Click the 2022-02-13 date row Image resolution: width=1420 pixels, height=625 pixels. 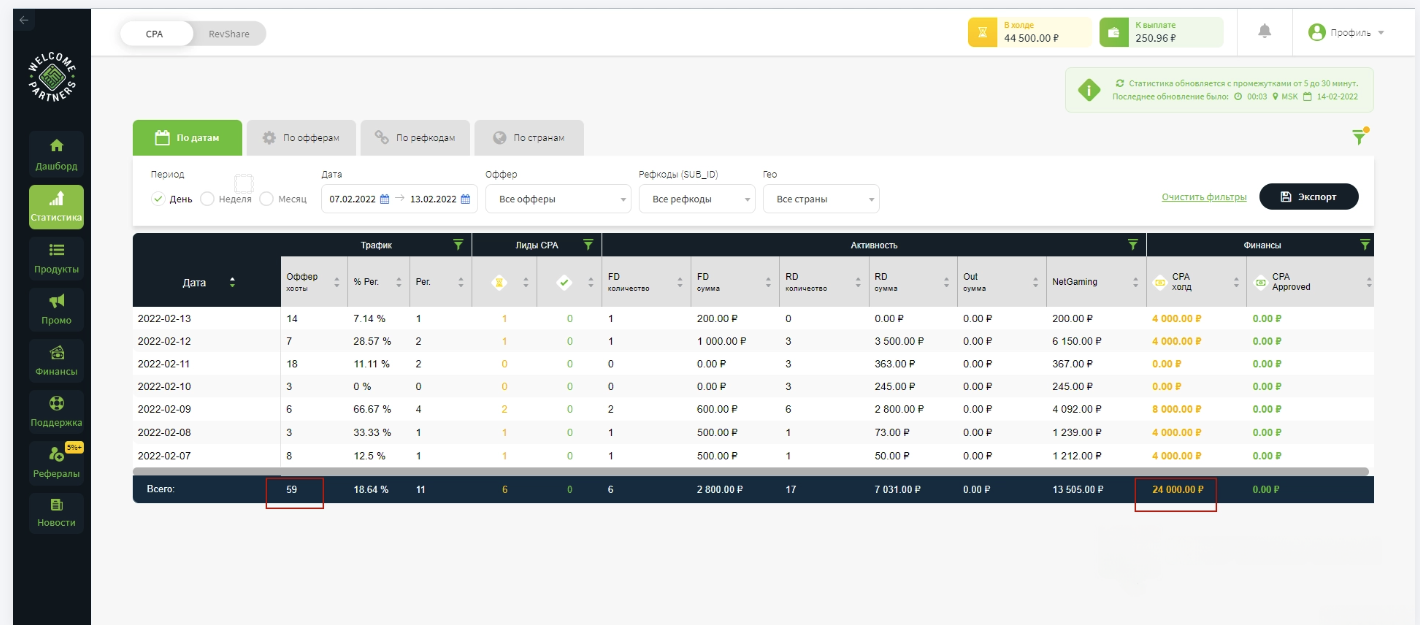(x=753, y=318)
